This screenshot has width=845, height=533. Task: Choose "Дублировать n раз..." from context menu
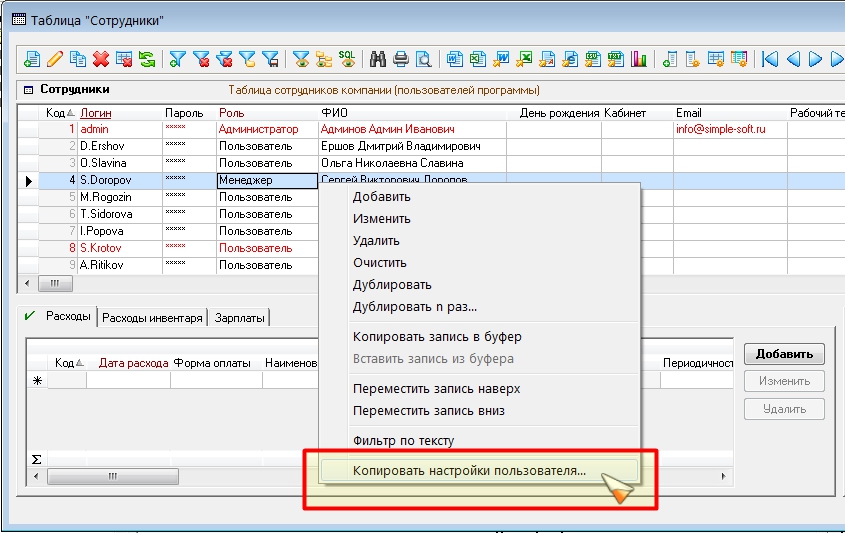415,307
